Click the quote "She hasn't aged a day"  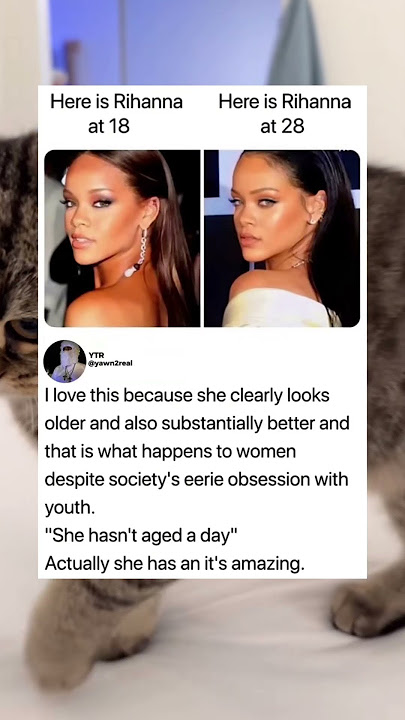click(141, 535)
